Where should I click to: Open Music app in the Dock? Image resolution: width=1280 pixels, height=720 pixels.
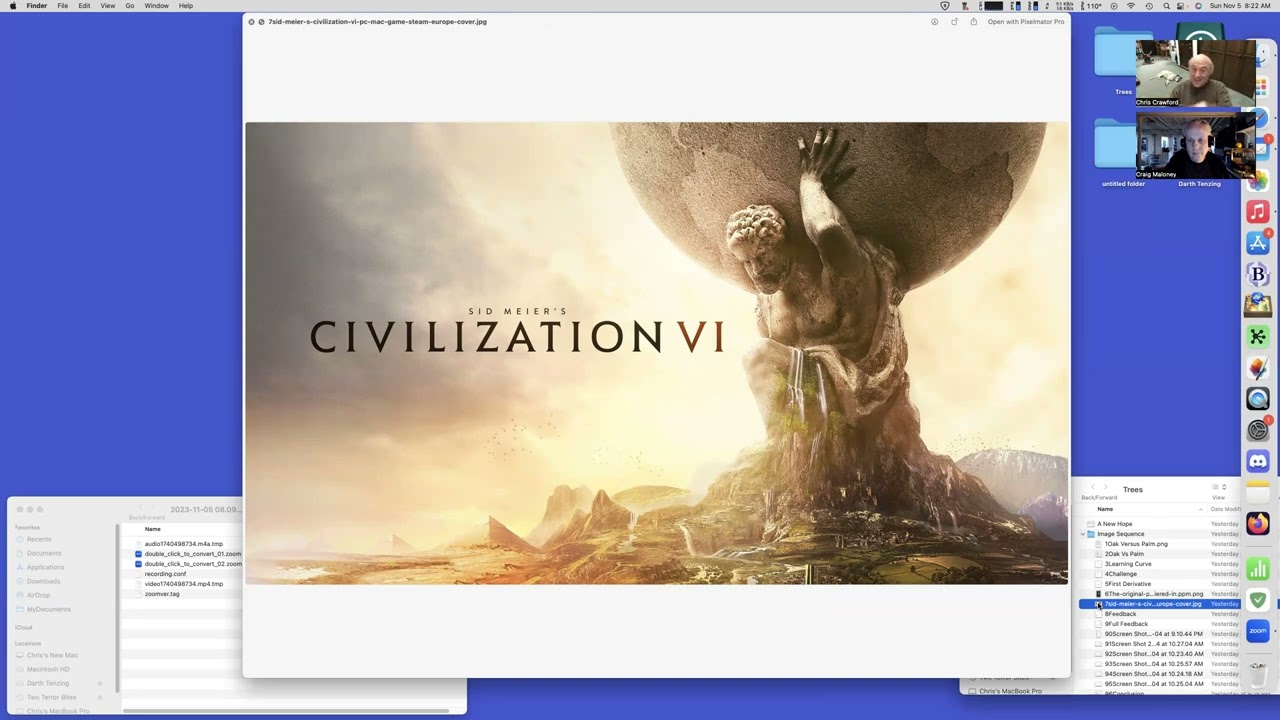pos(1258,212)
